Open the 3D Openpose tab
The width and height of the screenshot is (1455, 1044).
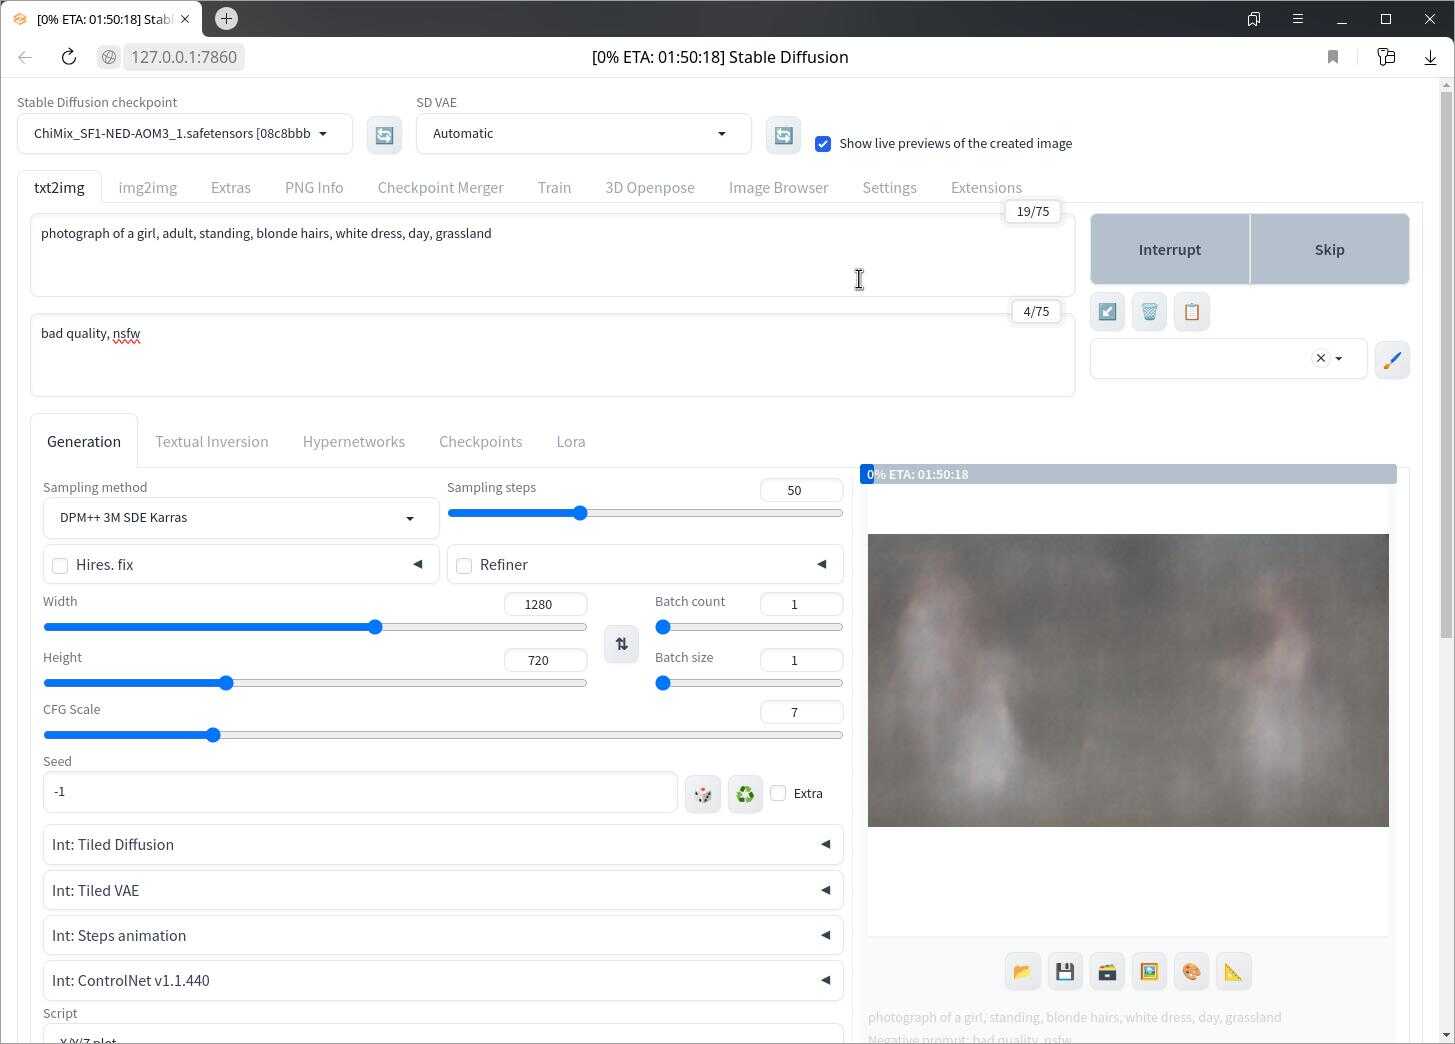(650, 188)
